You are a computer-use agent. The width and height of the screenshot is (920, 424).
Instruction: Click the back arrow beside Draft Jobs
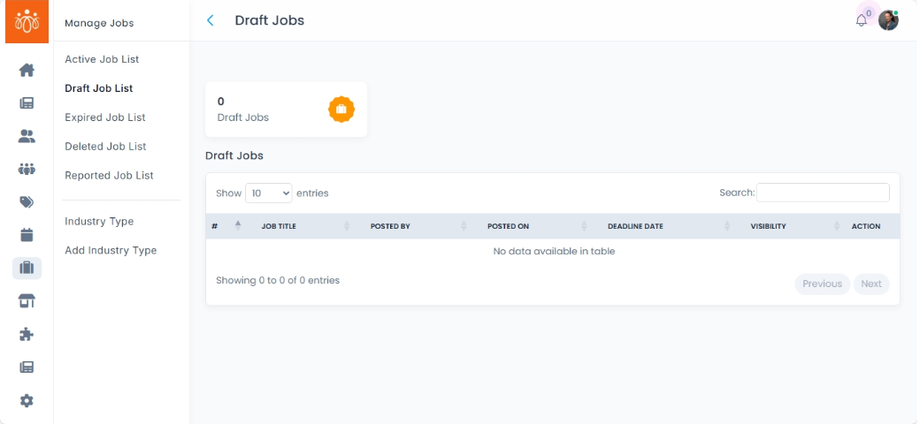210,20
